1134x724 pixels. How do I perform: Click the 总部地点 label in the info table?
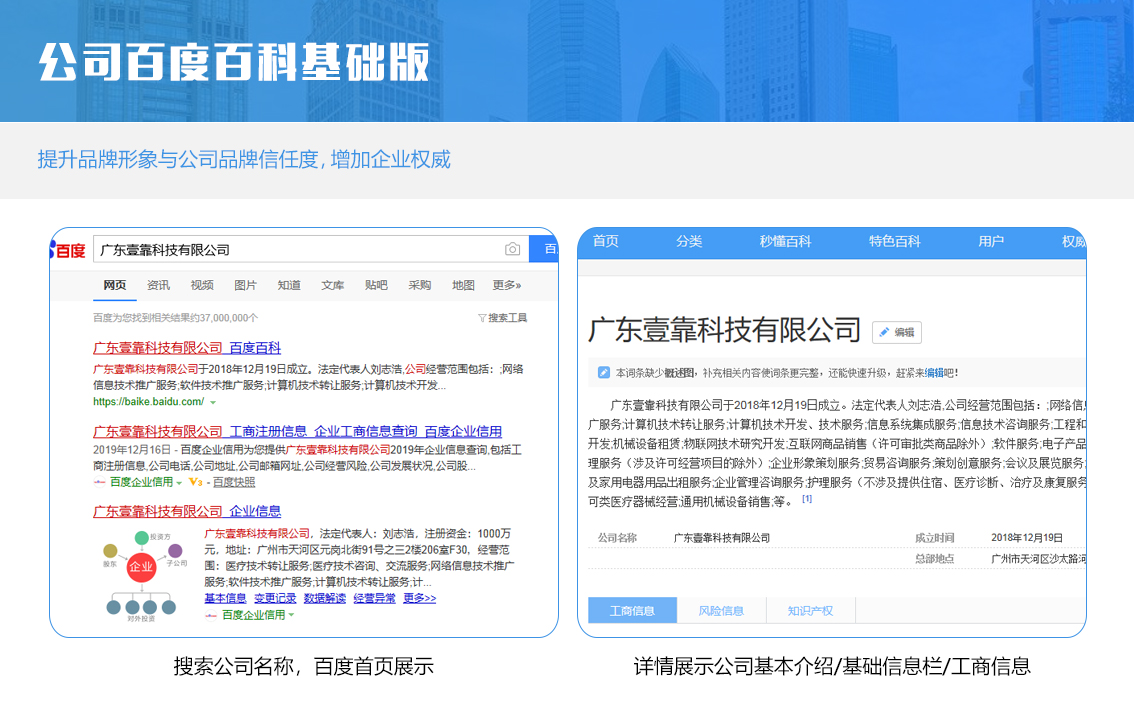pos(934,558)
